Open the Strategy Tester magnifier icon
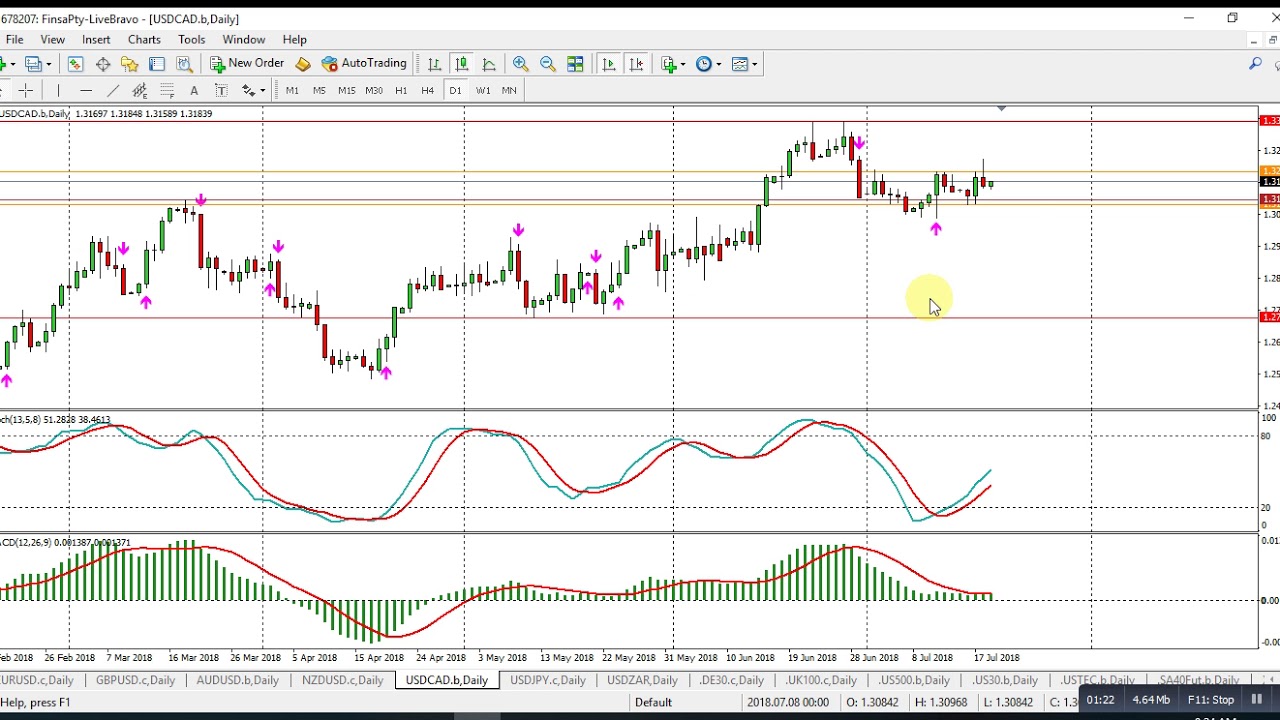This screenshot has height=720, width=1280. pyautogui.click(x=184, y=64)
